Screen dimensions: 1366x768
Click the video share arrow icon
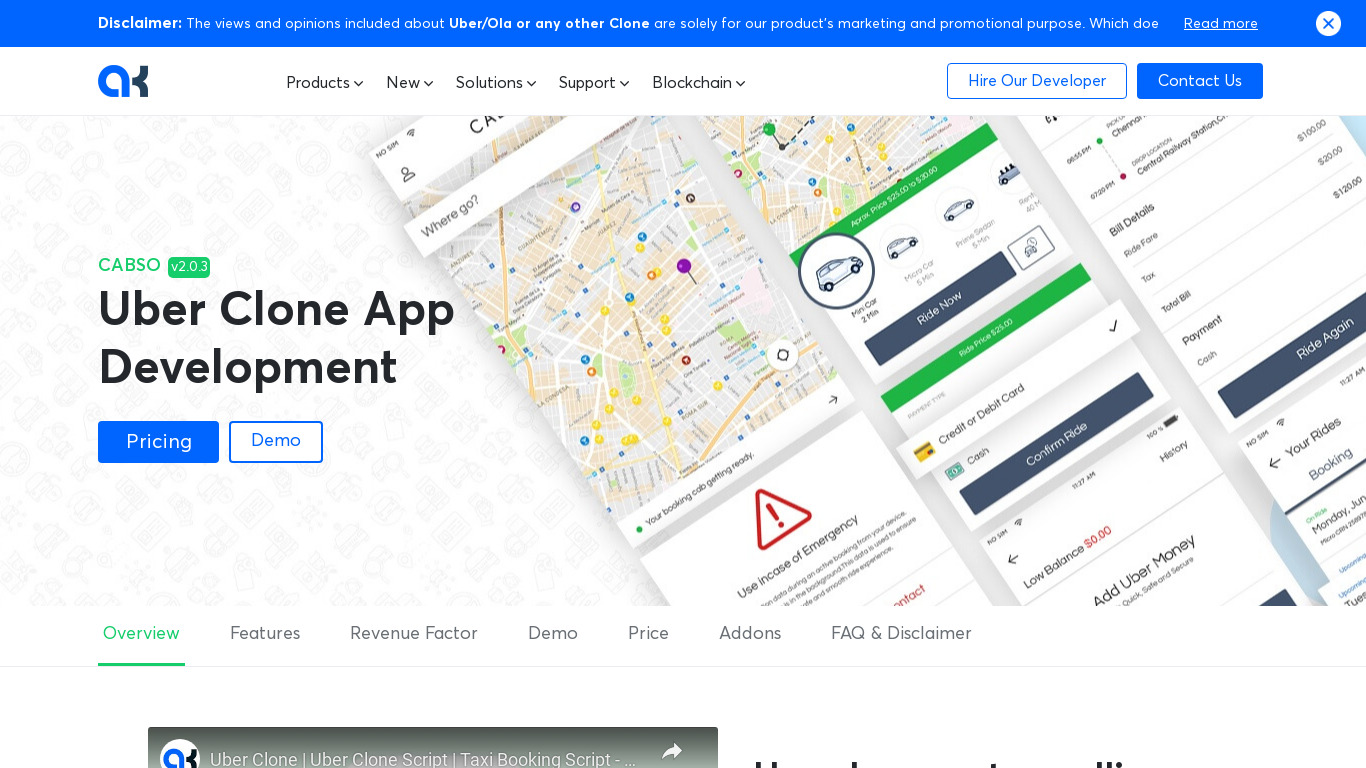[672, 752]
